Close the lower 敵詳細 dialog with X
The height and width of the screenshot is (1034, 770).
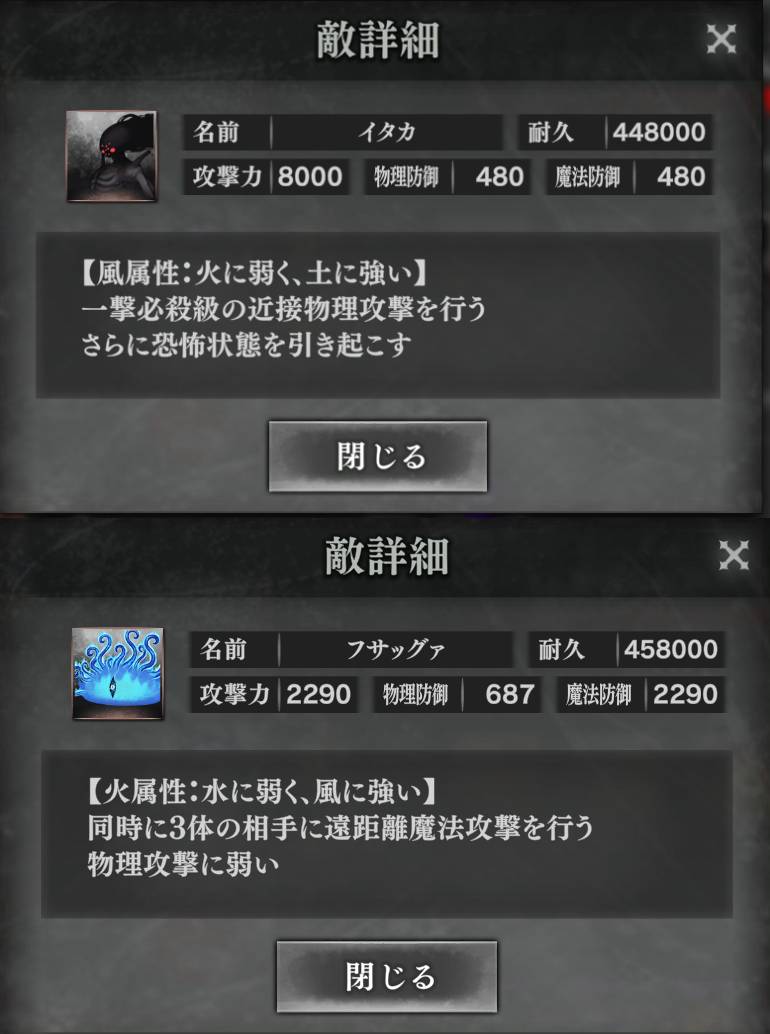tap(733, 555)
